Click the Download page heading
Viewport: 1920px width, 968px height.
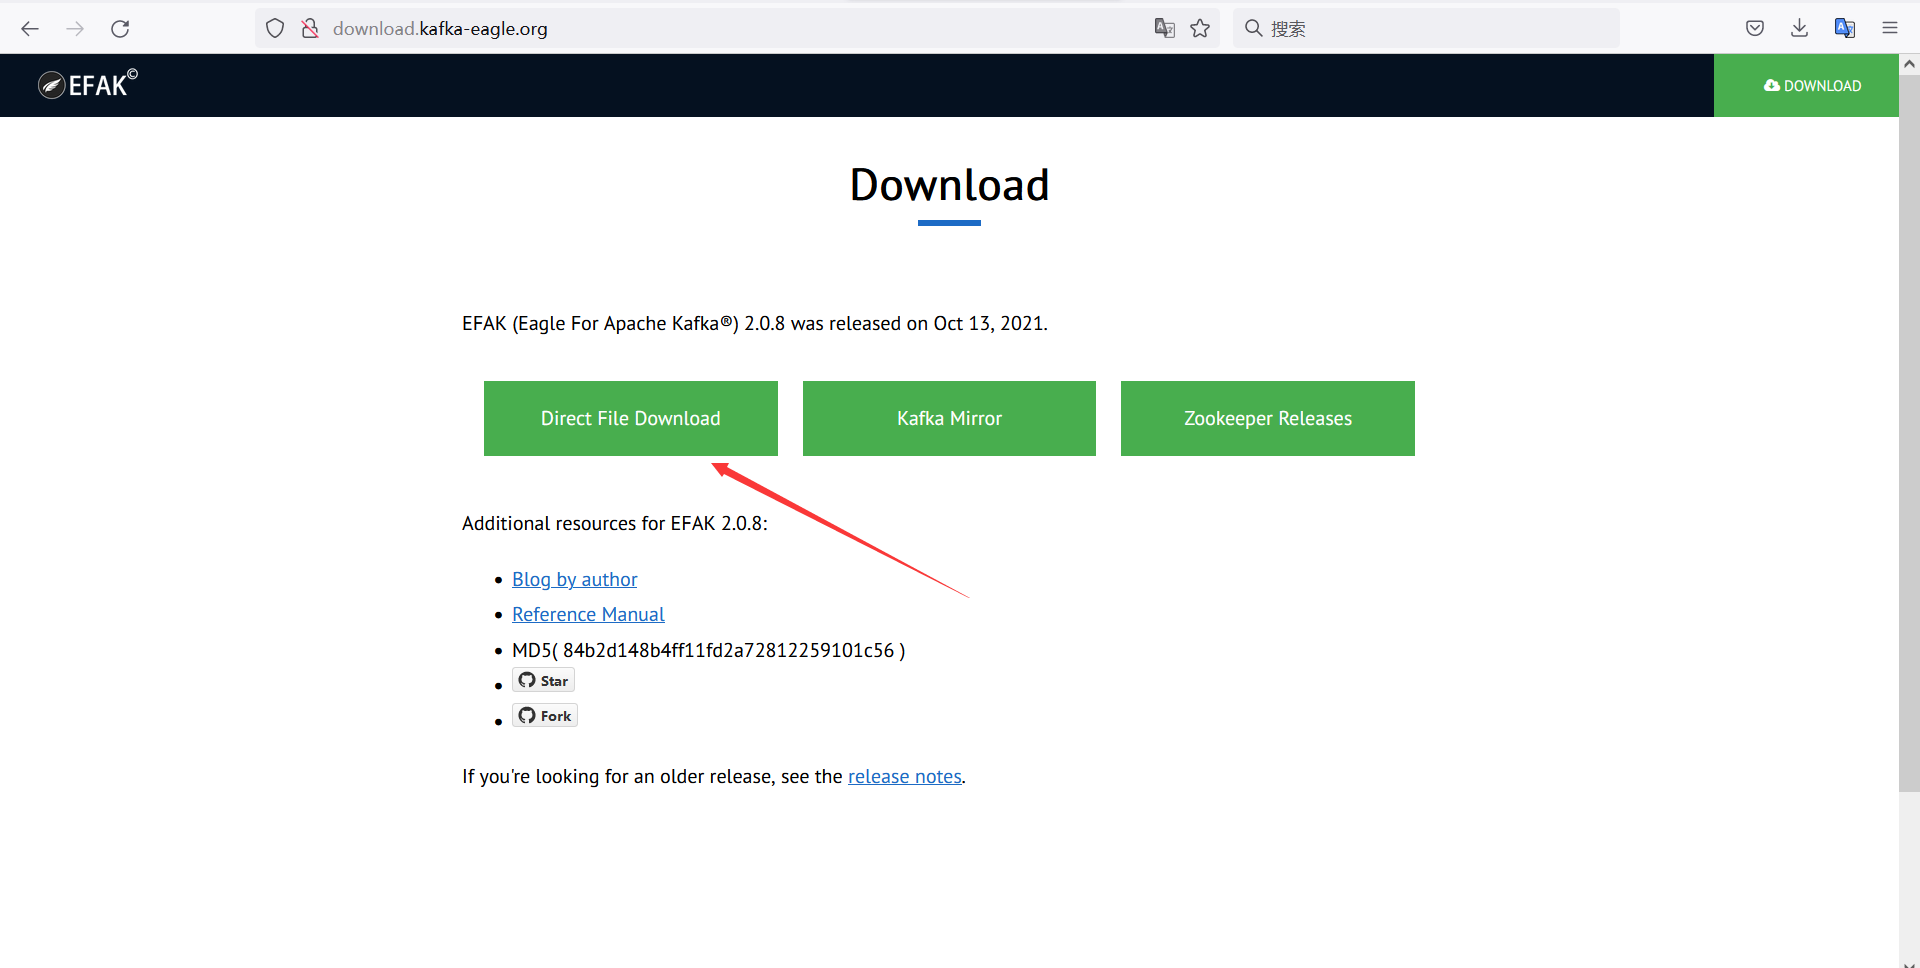949,185
